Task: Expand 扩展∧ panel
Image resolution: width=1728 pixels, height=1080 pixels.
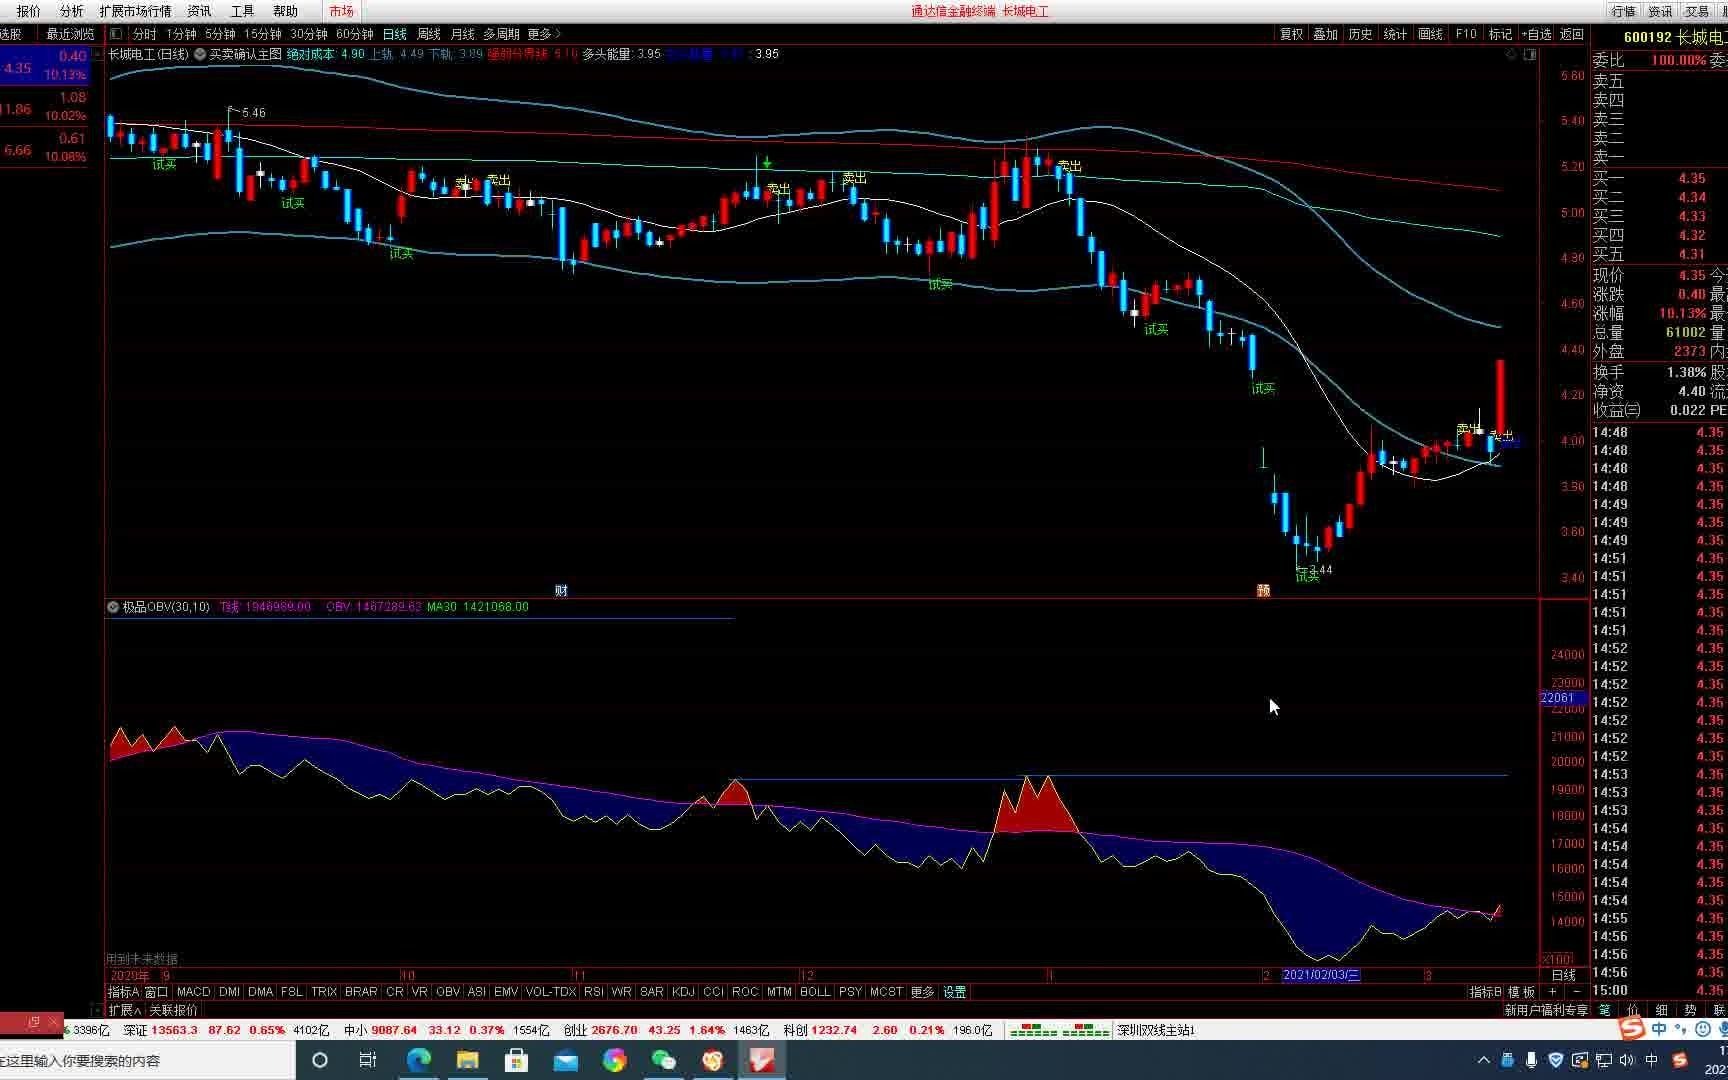Action: [125, 1010]
